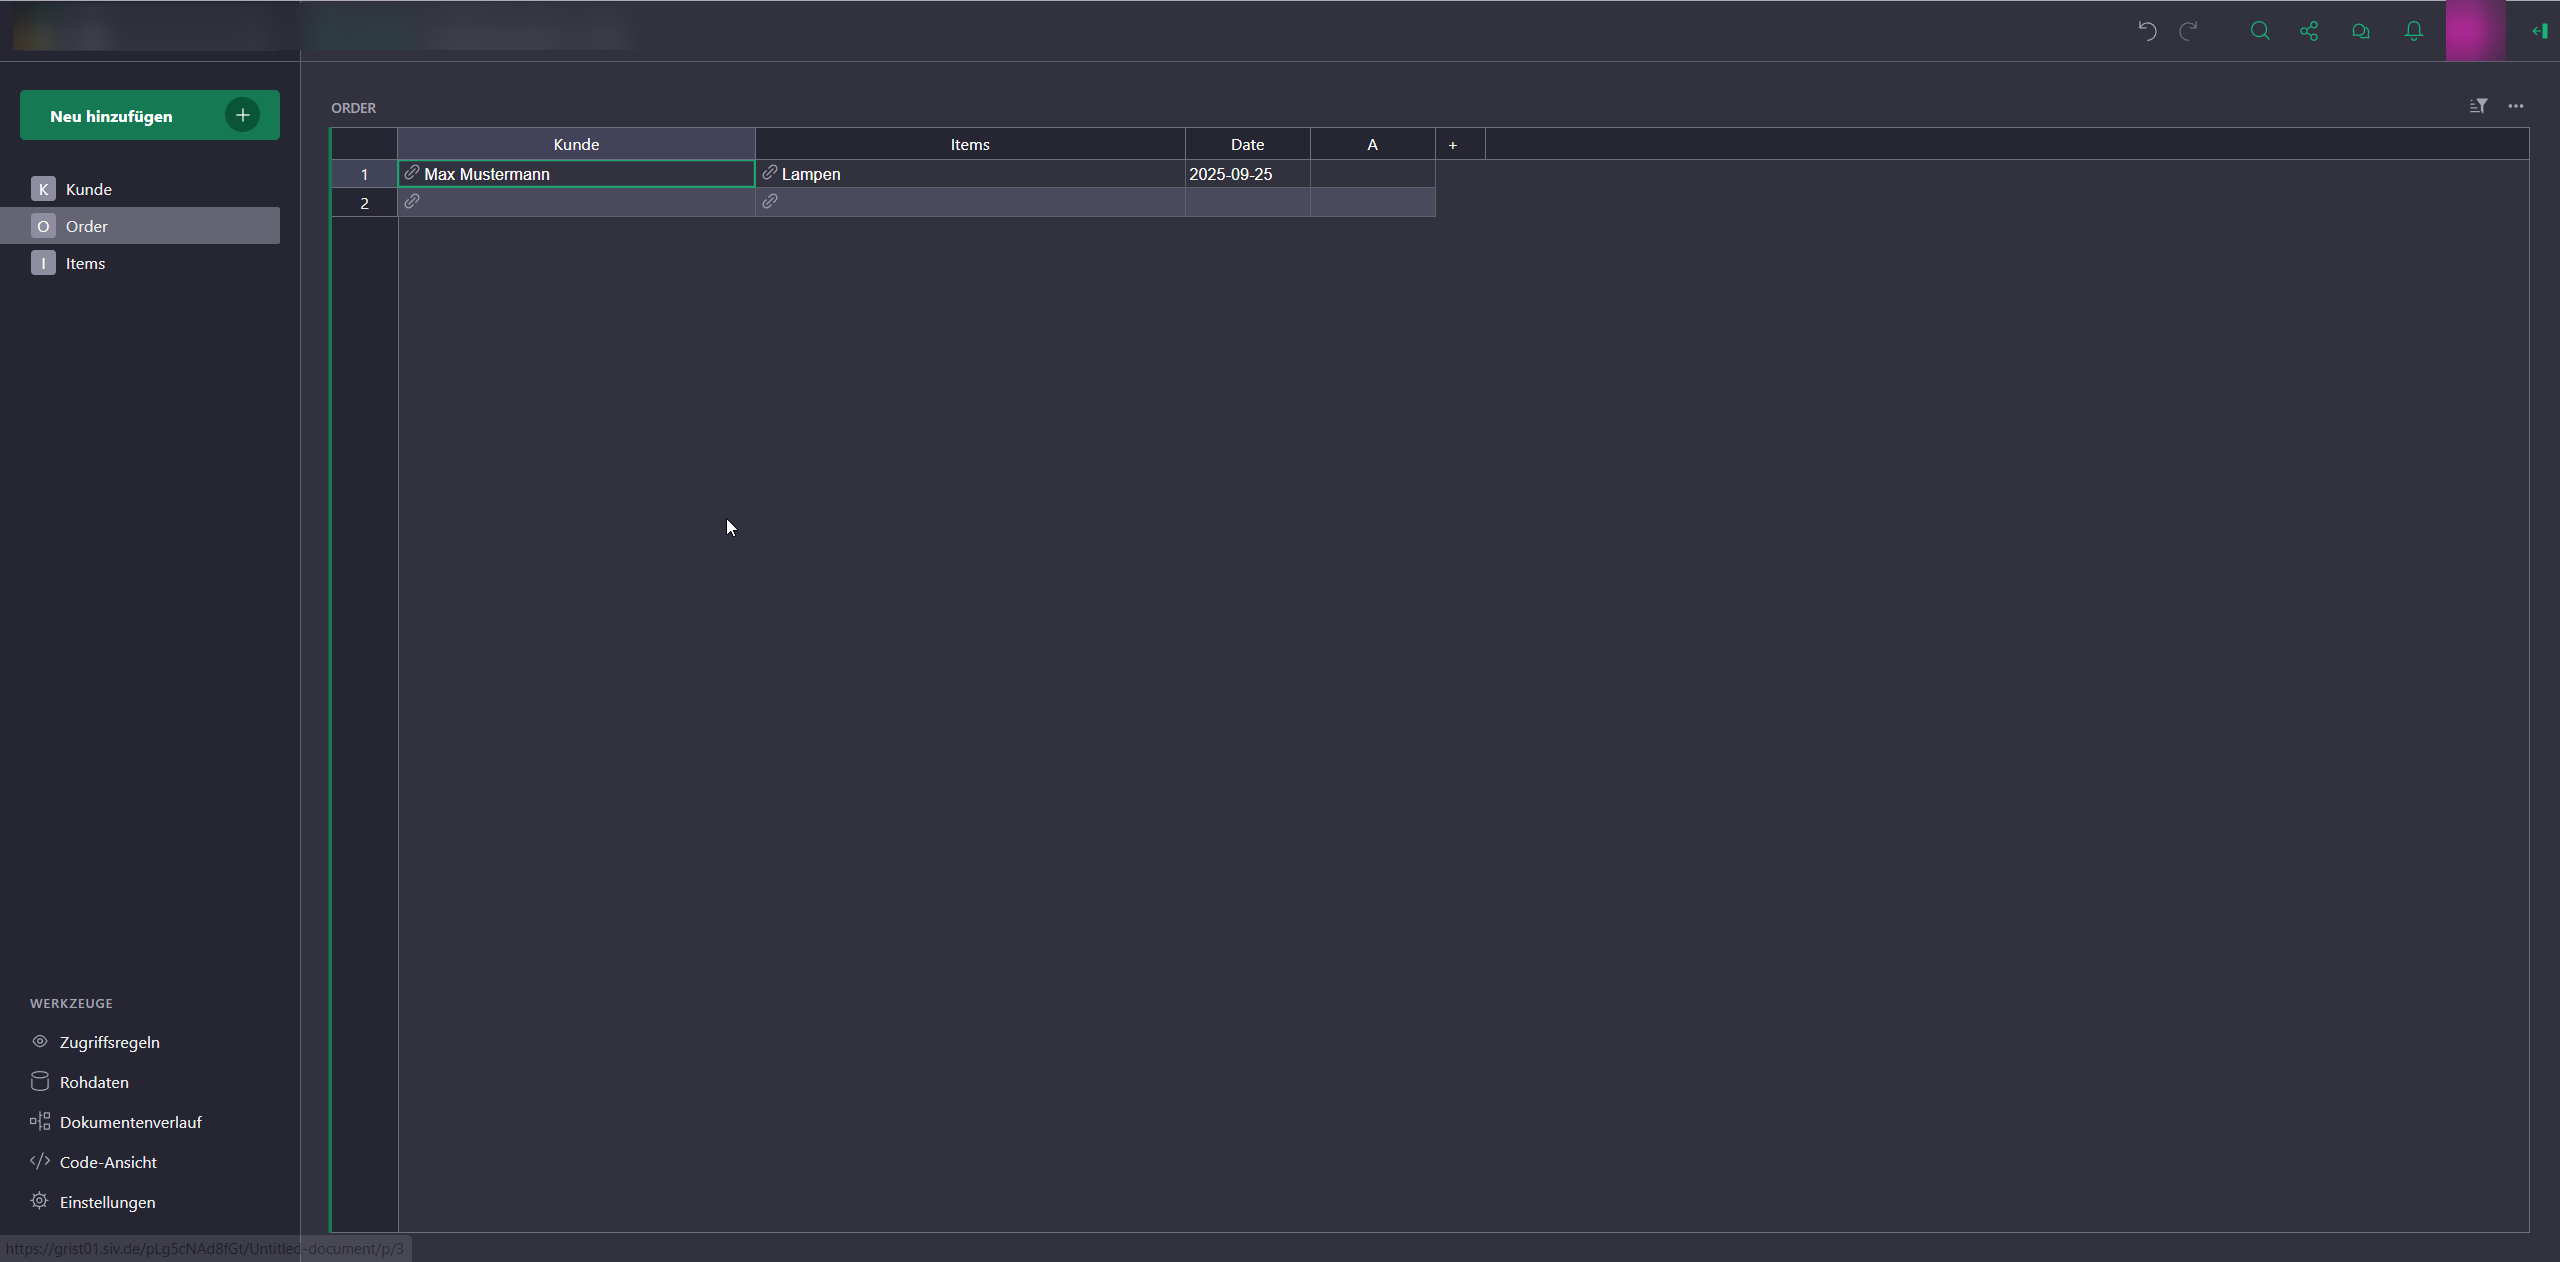Open the share document icon
The height and width of the screenshot is (1262, 2560).
click(2309, 31)
